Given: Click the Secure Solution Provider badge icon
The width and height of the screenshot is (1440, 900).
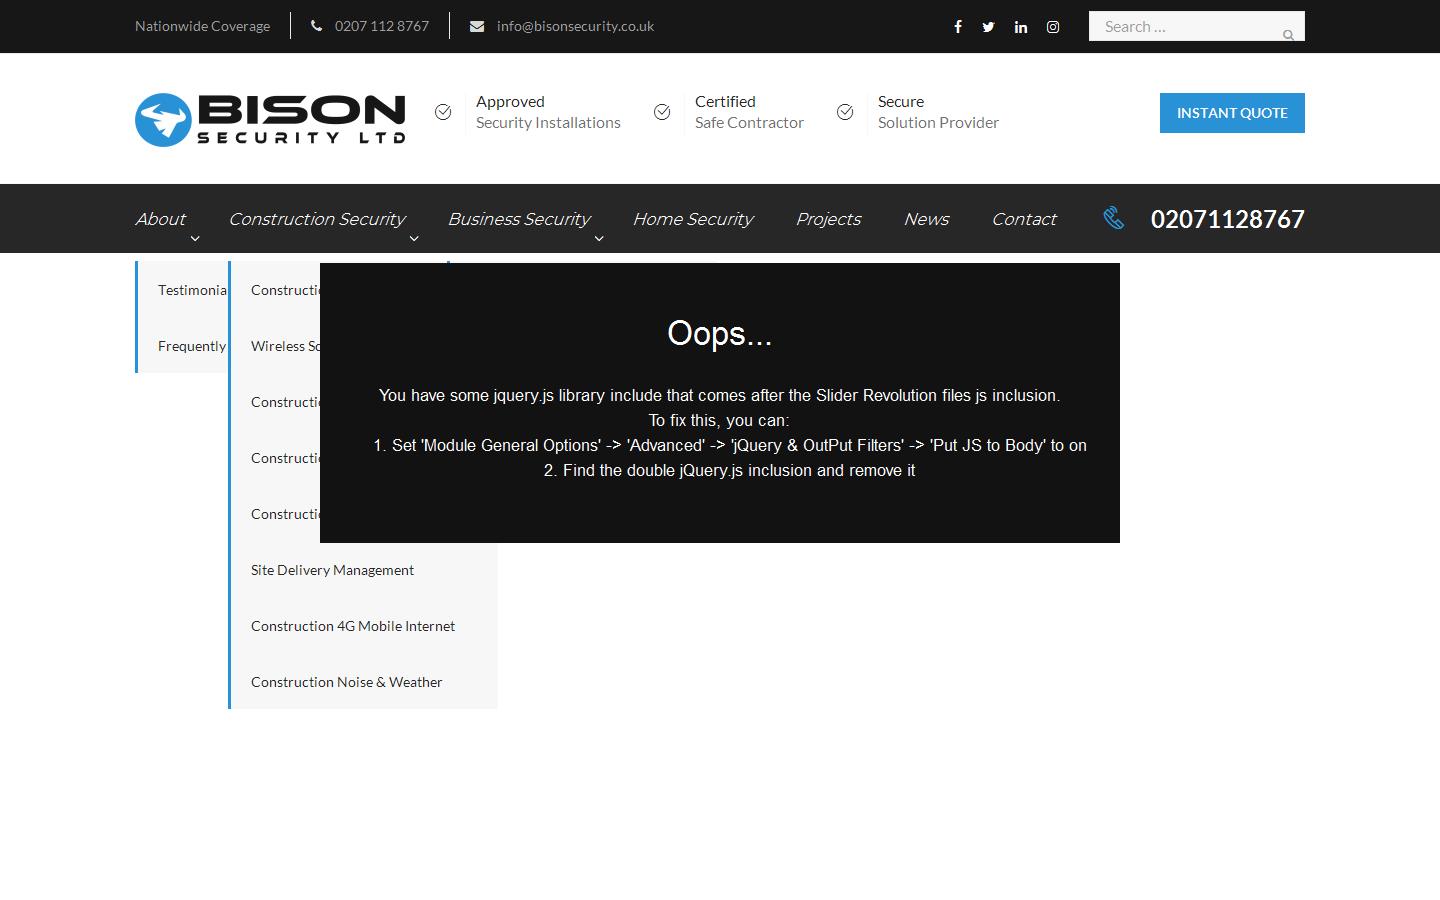Looking at the screenshot, I should coord(845,112).
